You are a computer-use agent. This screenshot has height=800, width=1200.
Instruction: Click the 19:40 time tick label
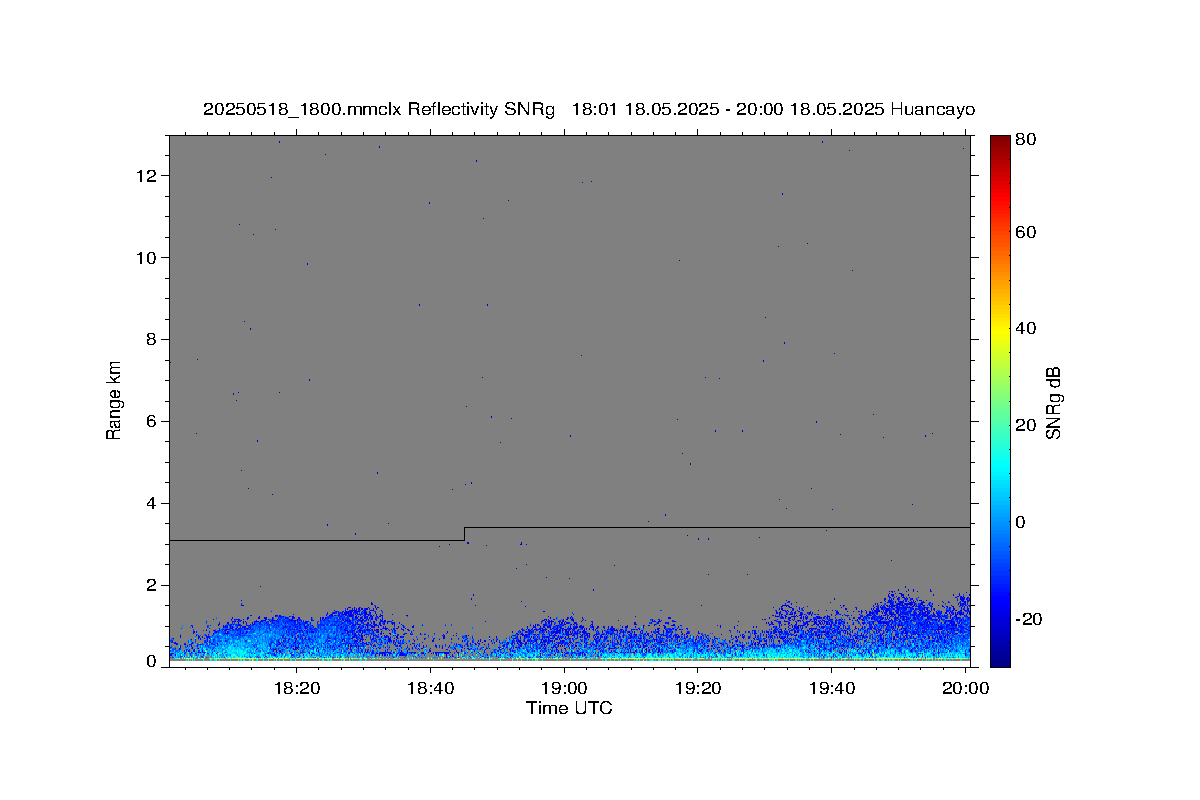(x=832, y=688)
